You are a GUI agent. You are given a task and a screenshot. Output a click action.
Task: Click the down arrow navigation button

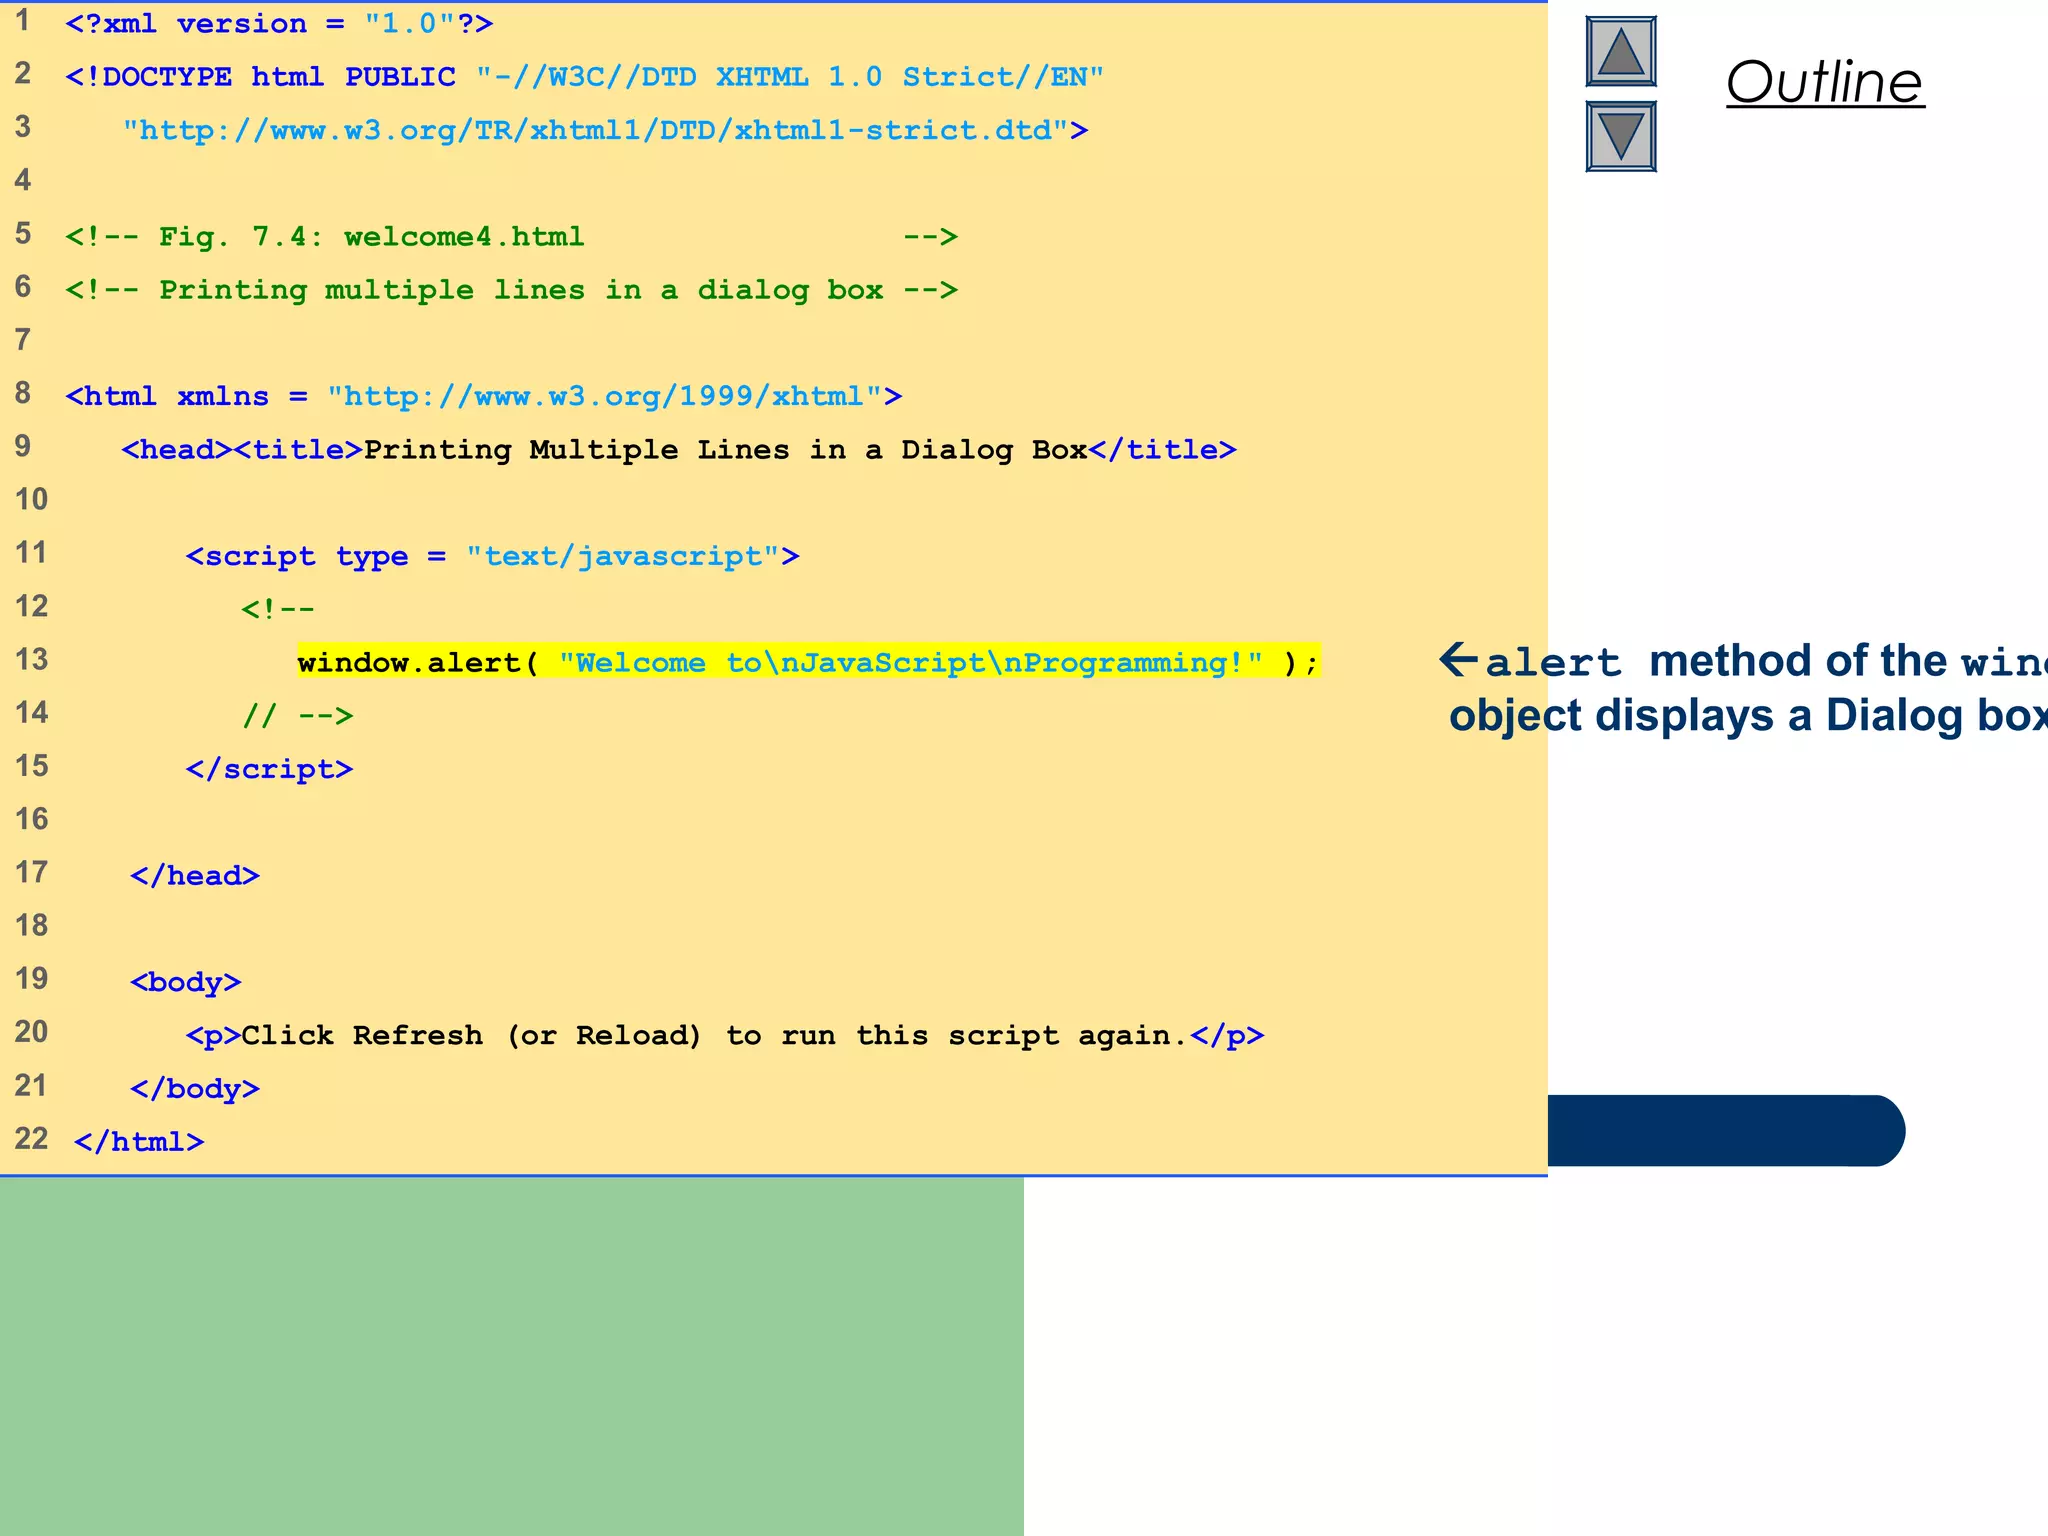click(x=1620, y=136)
